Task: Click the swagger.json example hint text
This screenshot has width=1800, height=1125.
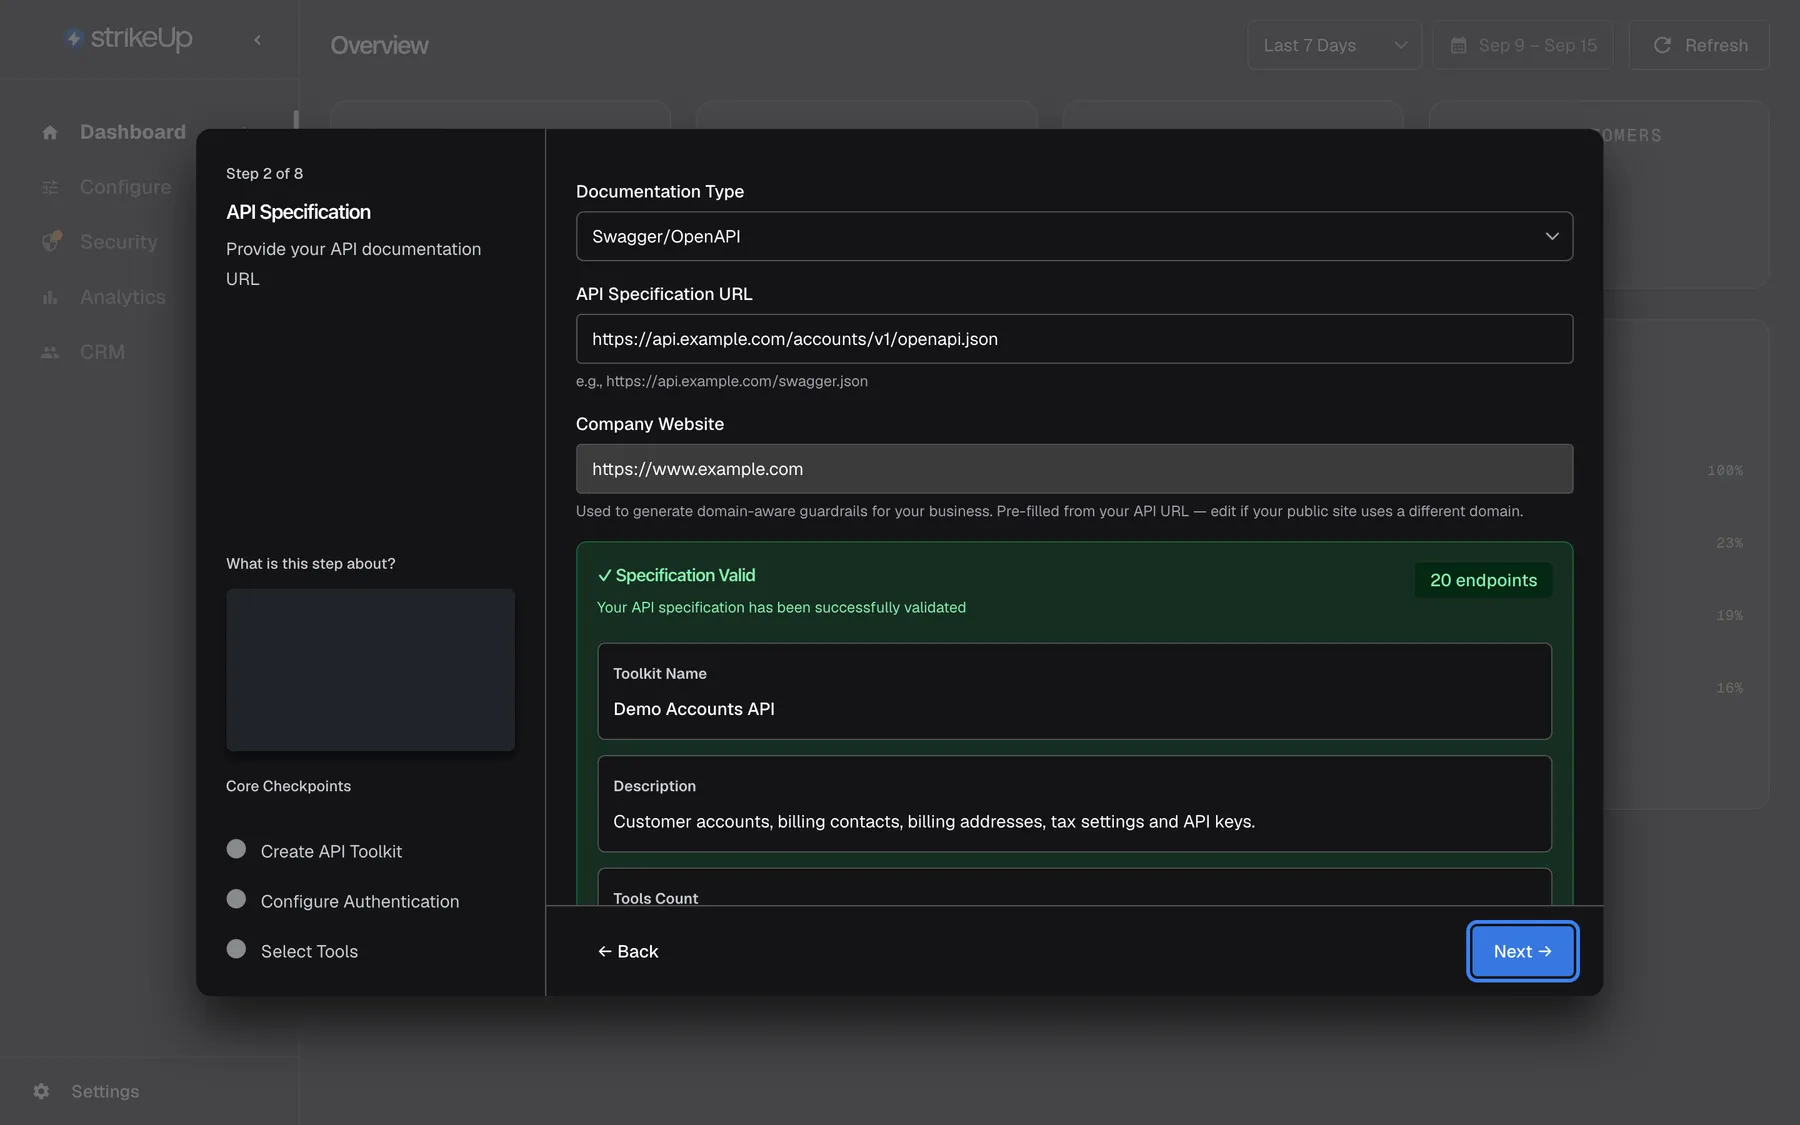Action: pyautogui.click(x=722, y=381)
